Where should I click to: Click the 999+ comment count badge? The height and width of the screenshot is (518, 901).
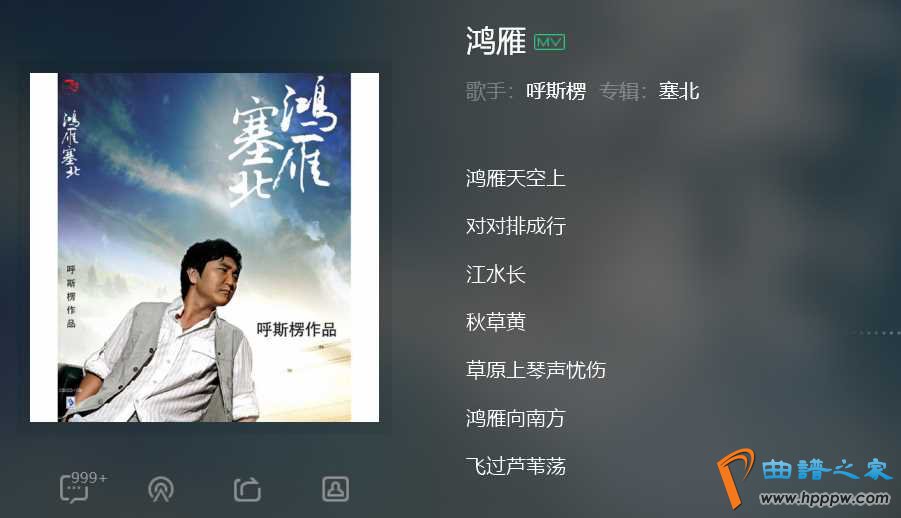89,478
